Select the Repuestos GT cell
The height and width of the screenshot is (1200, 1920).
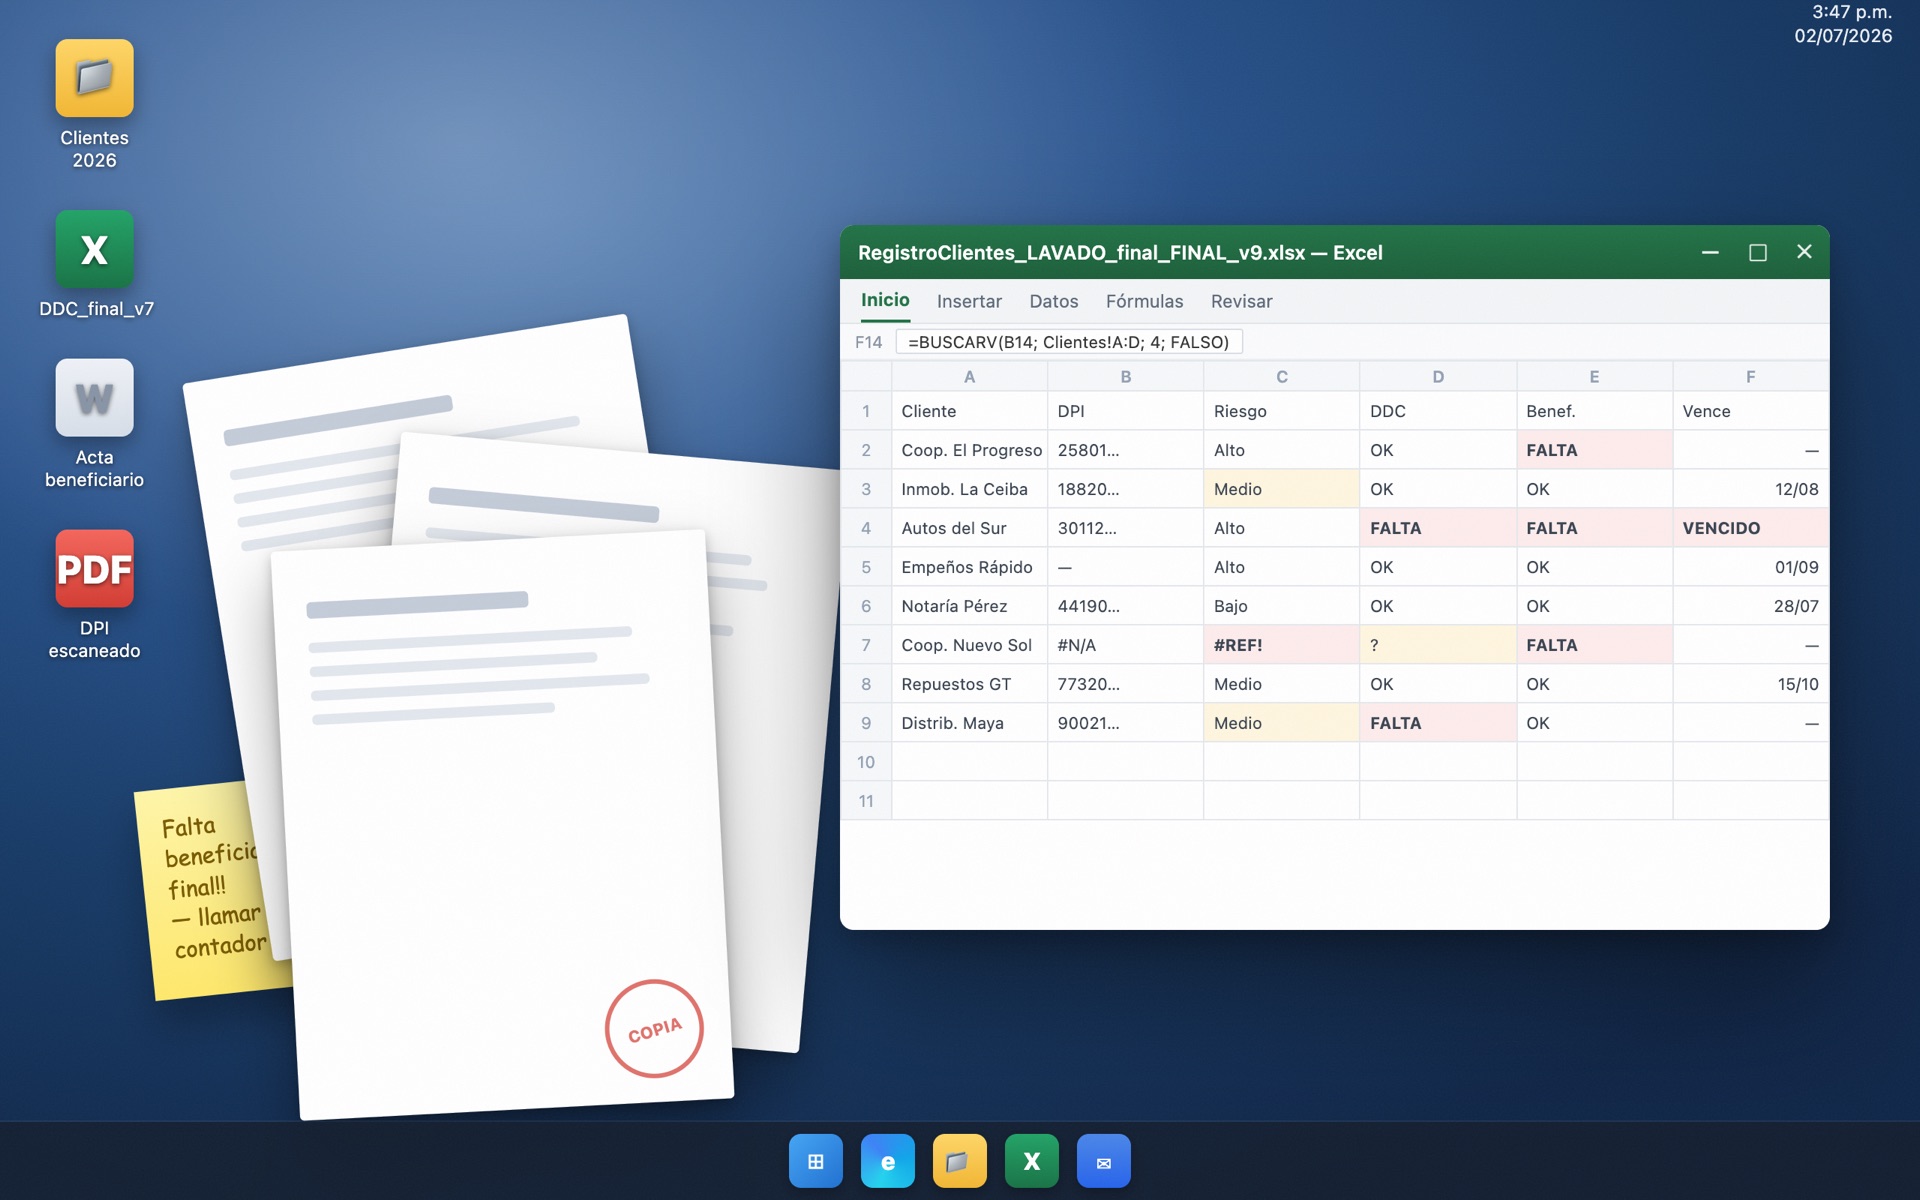tap(969, 684)
